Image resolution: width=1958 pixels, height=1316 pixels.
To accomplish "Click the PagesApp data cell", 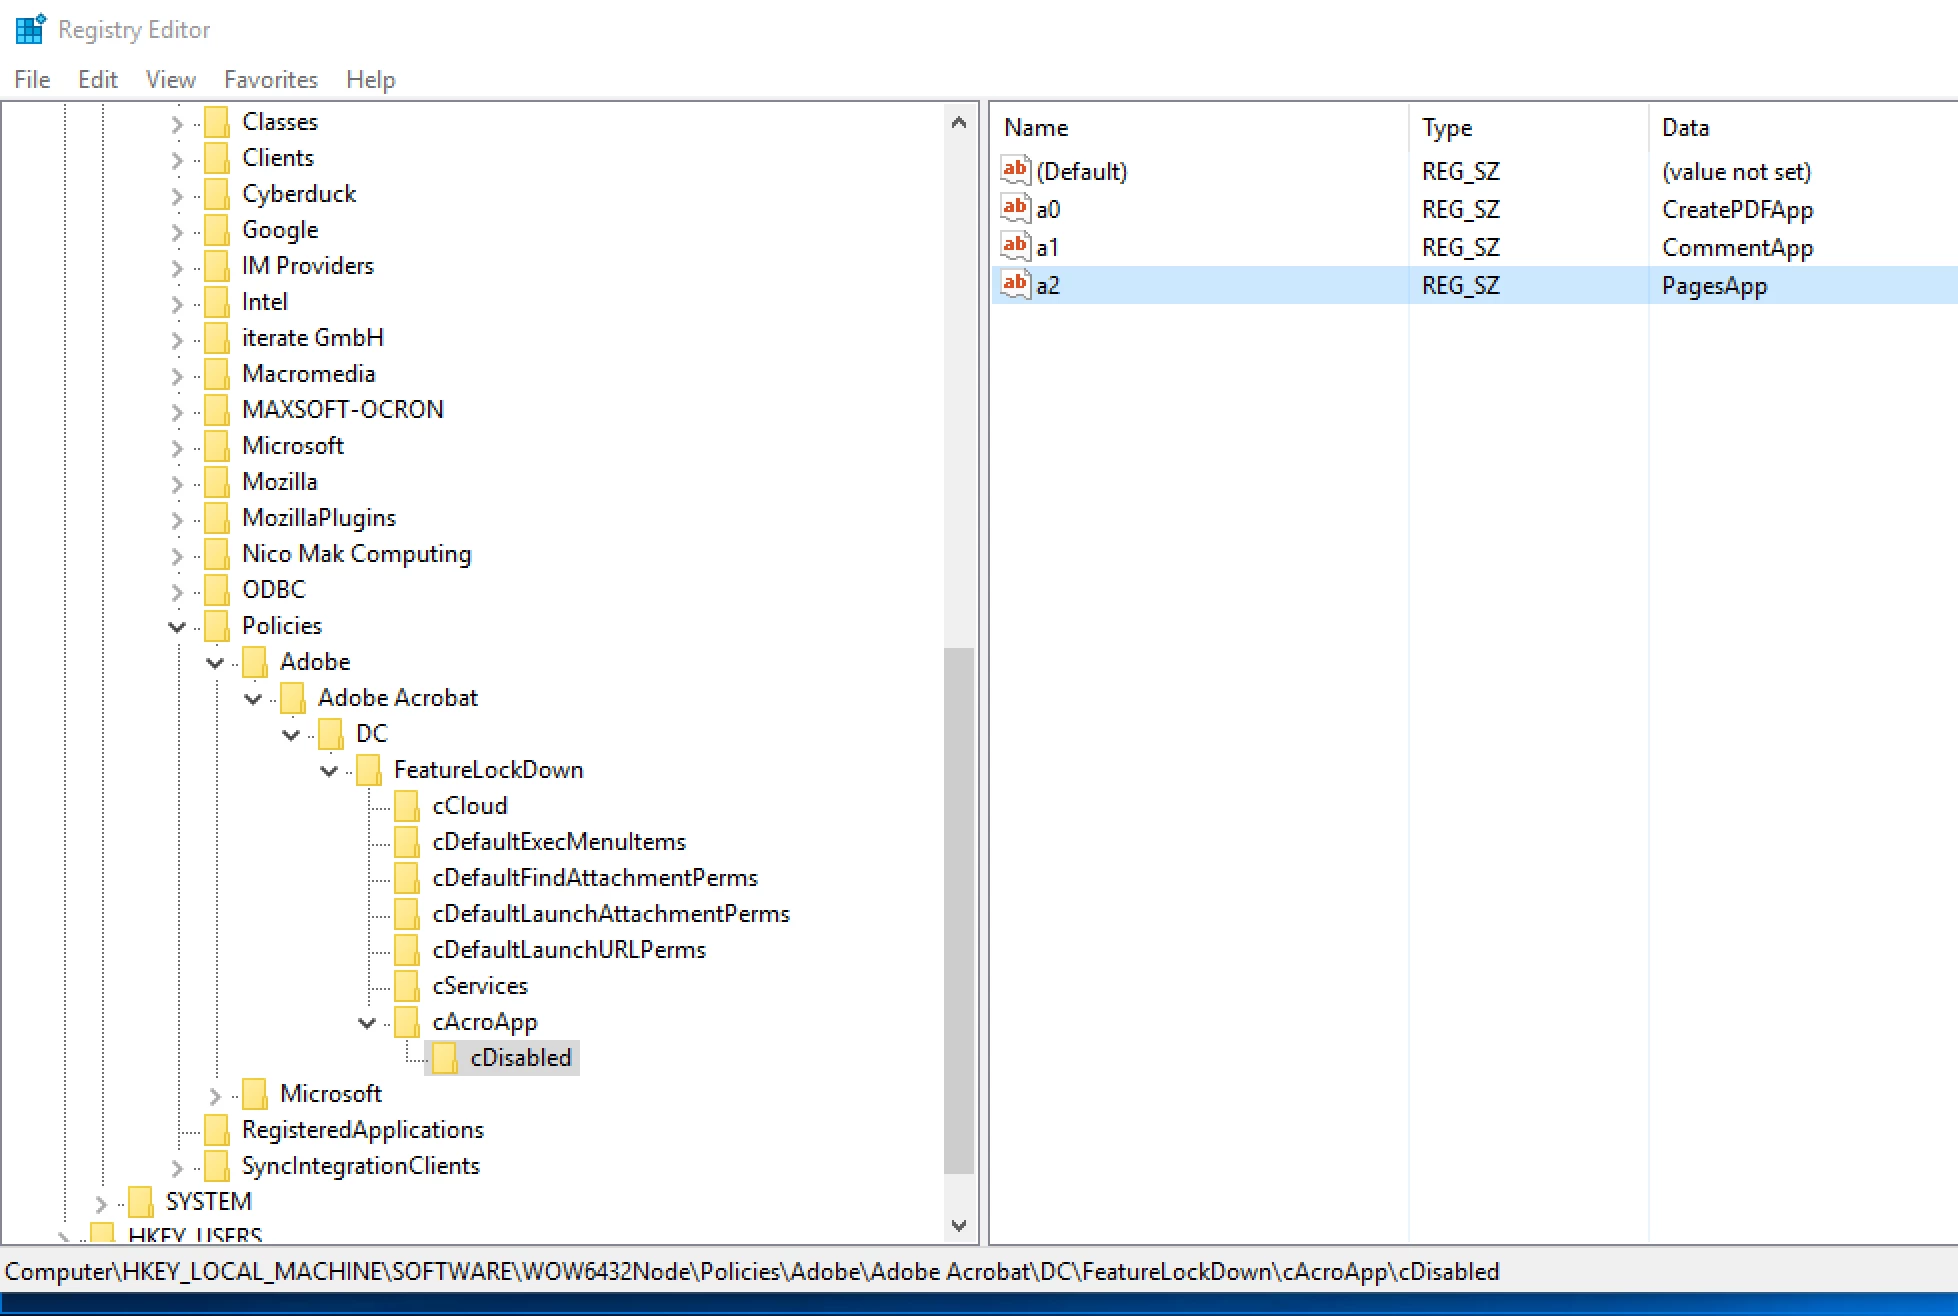I will 1715,285.
